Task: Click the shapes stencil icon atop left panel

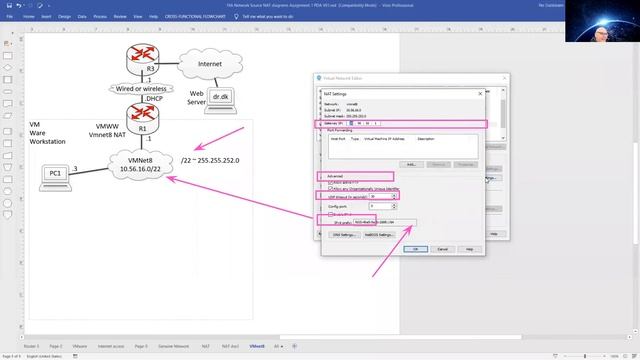Action: [7, 44]
